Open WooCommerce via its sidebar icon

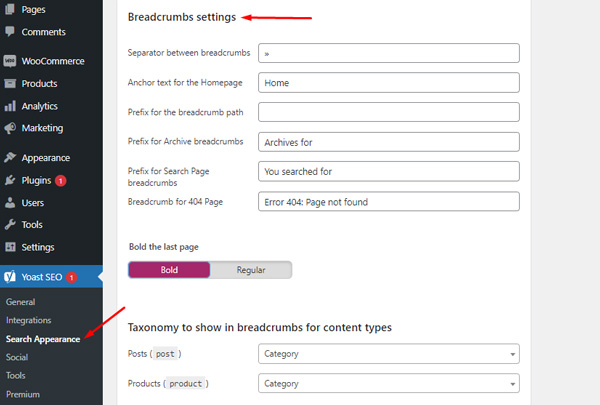click(10, 61)
